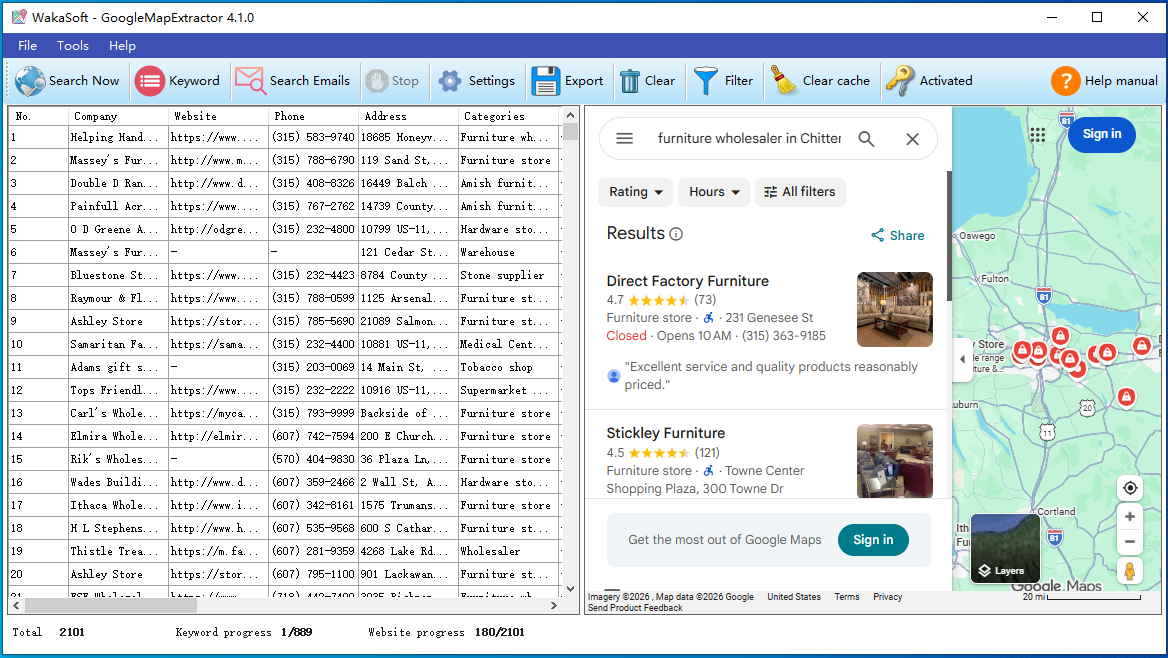The width and height of the screenshot is (1168, 658).
Task: Open the File menu
Action: [27, 46]
